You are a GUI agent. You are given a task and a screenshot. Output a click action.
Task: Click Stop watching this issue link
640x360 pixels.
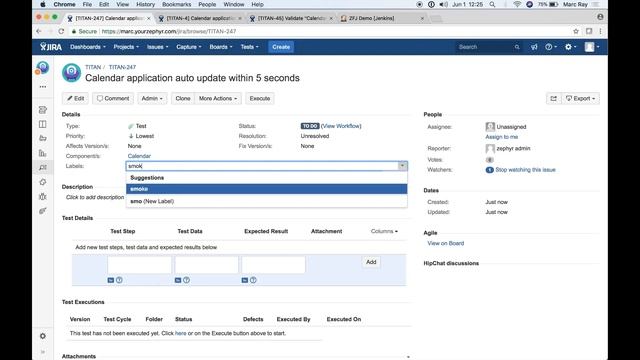pos(525,170)
